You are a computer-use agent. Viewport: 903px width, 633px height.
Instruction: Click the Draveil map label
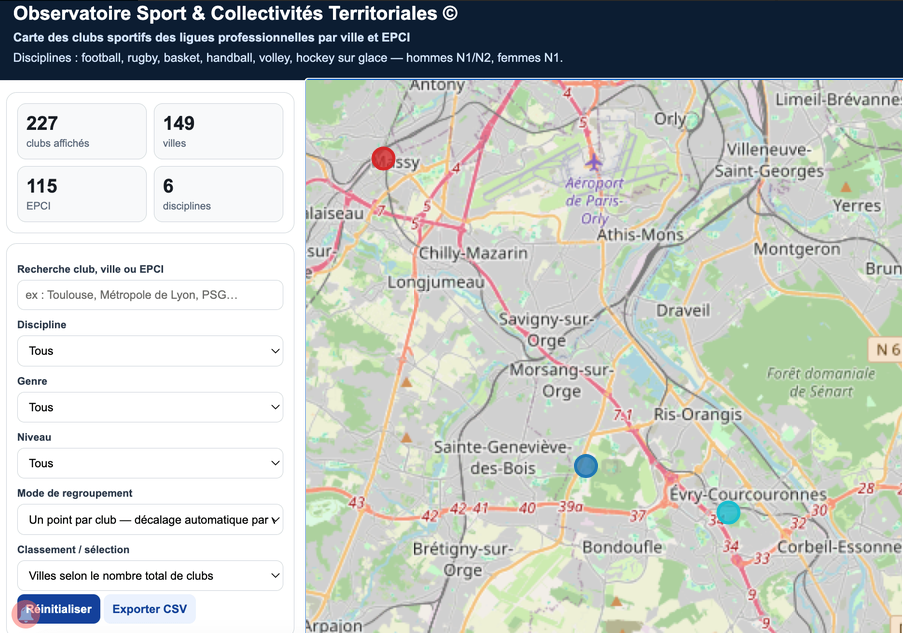pos(683,310)
